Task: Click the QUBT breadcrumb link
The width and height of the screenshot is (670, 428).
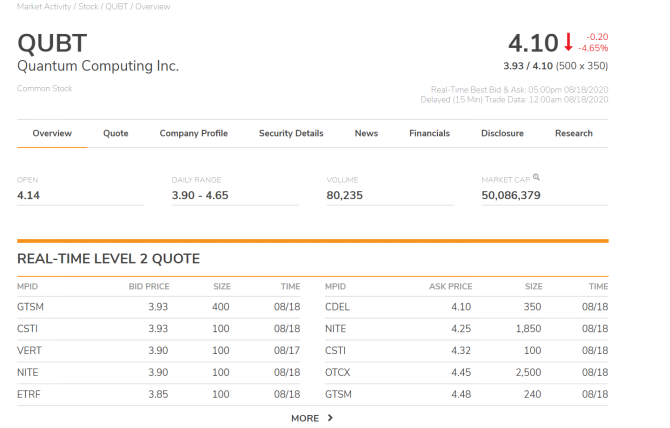Action: tap(116, 6)
